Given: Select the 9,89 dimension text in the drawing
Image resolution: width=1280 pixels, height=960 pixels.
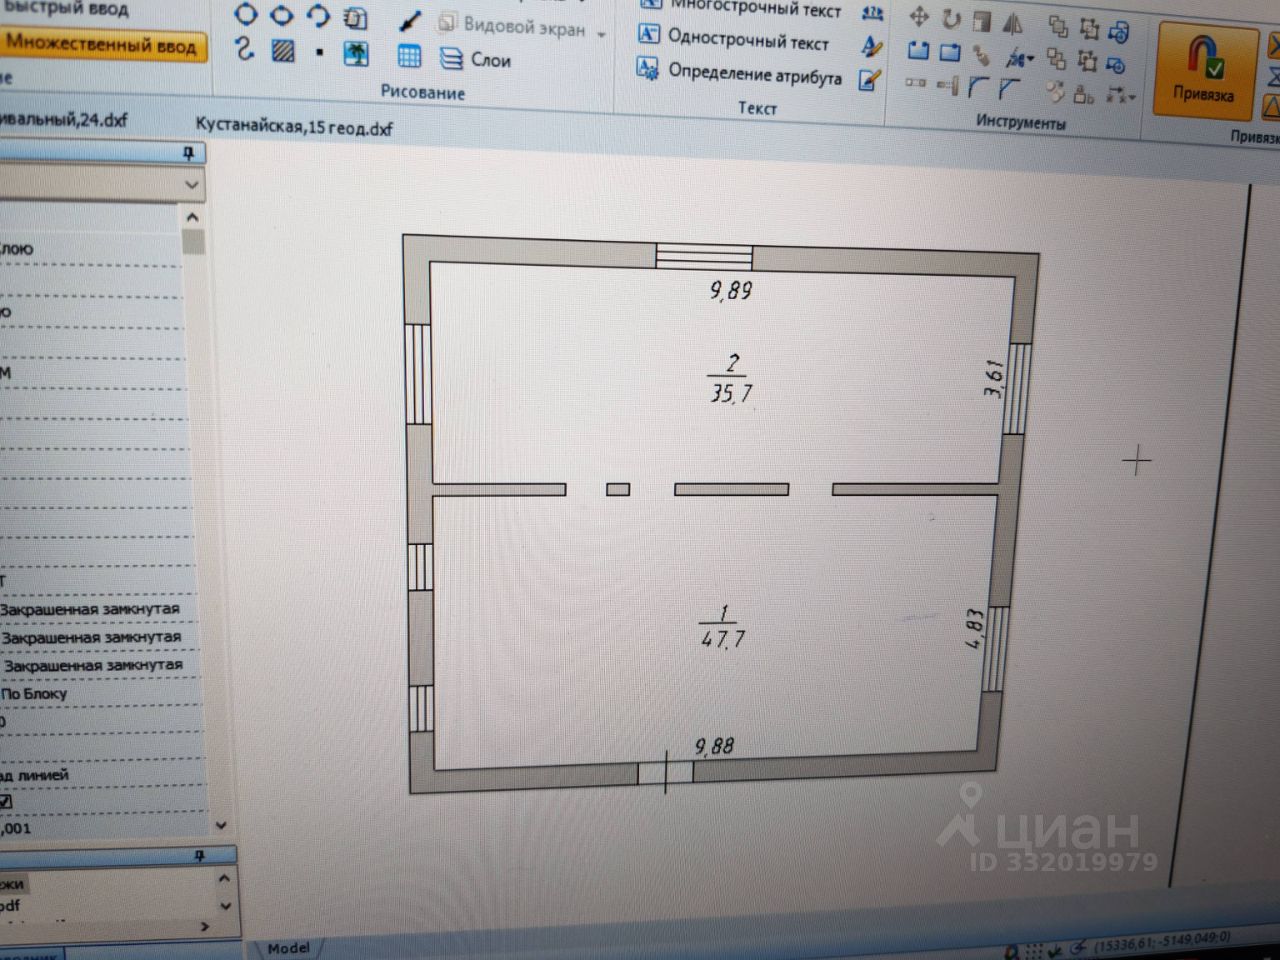Looking at the screenshot, I should tap(731, 290).
